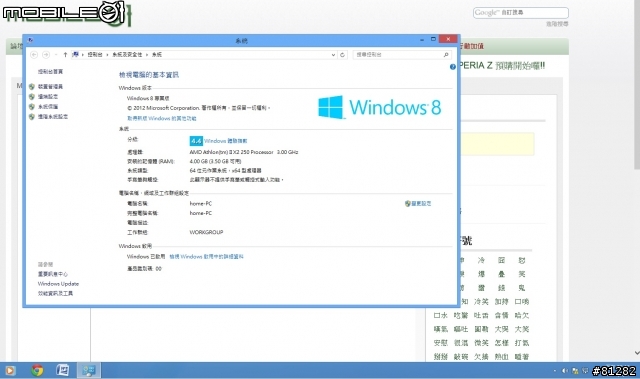
Task: Click the network tray icon
Action: coord(576,371)
